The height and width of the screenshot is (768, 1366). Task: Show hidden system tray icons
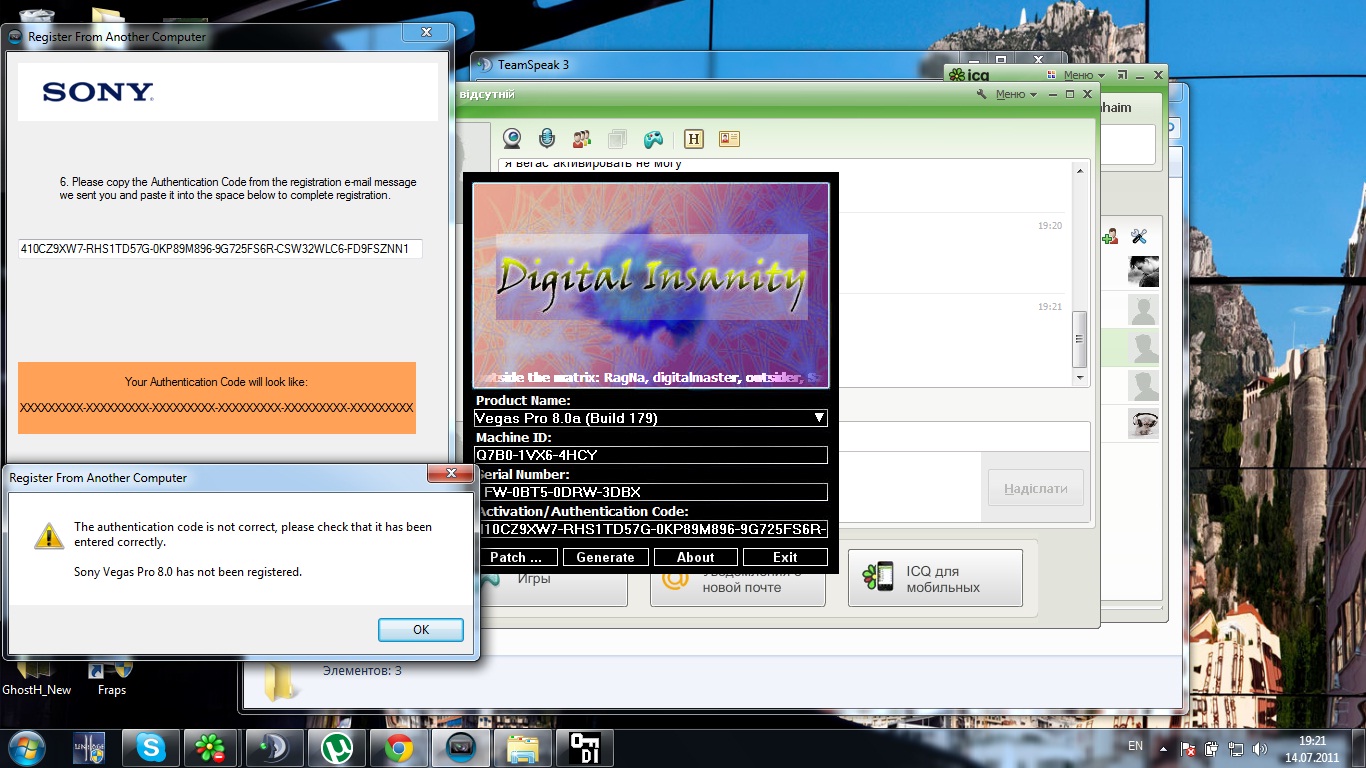[1162, 747]
